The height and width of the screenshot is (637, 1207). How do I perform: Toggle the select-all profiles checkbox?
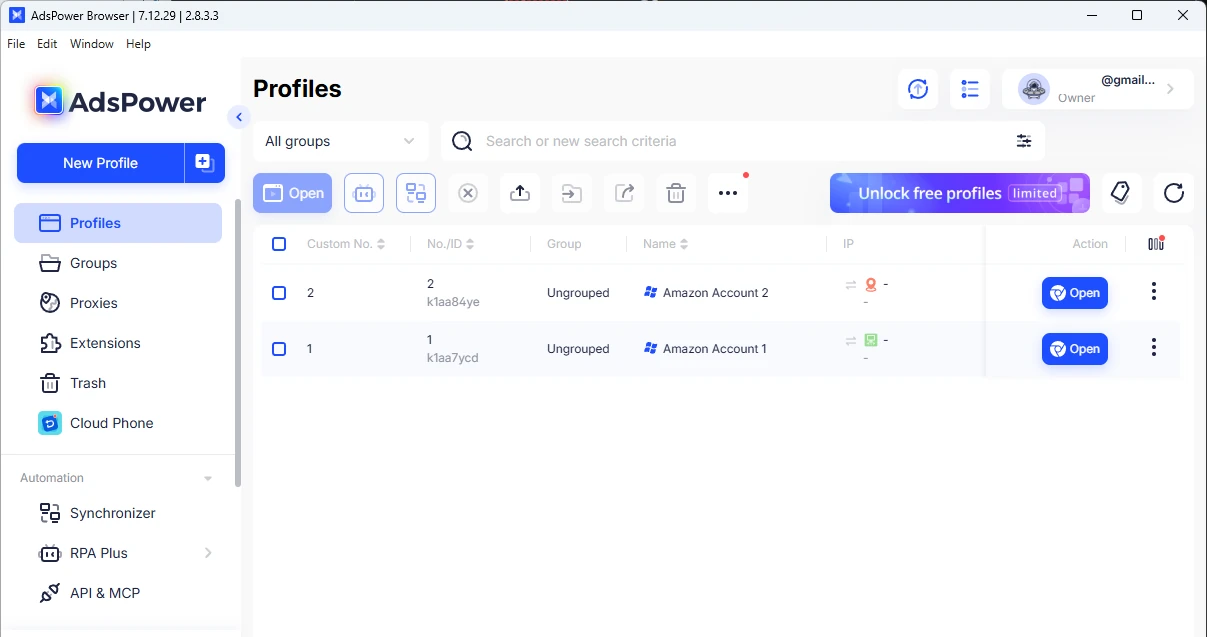pos(279,244)
